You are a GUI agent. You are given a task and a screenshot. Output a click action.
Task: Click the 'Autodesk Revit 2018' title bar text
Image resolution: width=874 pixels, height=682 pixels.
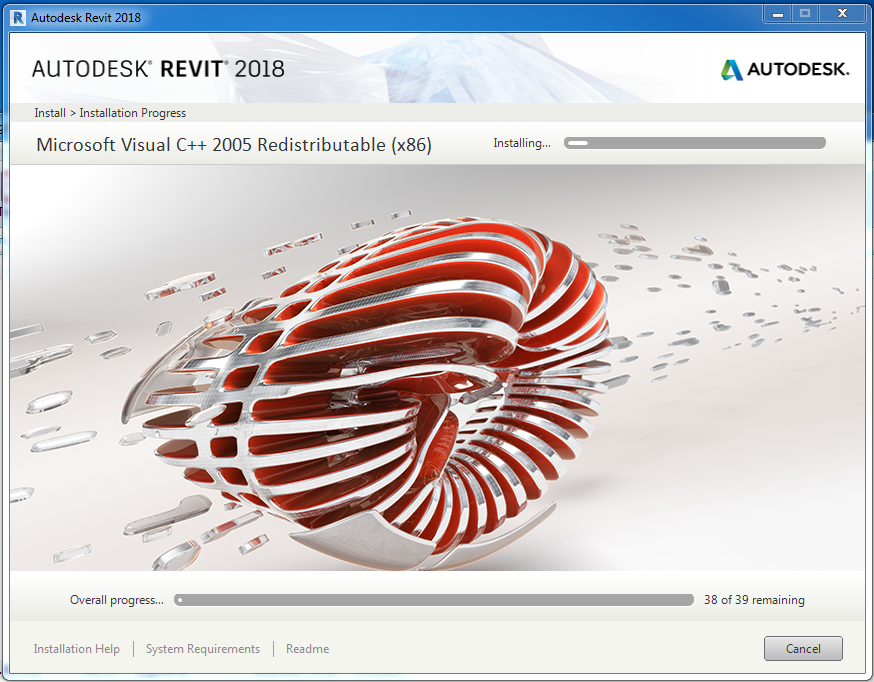tap(86, 17)
